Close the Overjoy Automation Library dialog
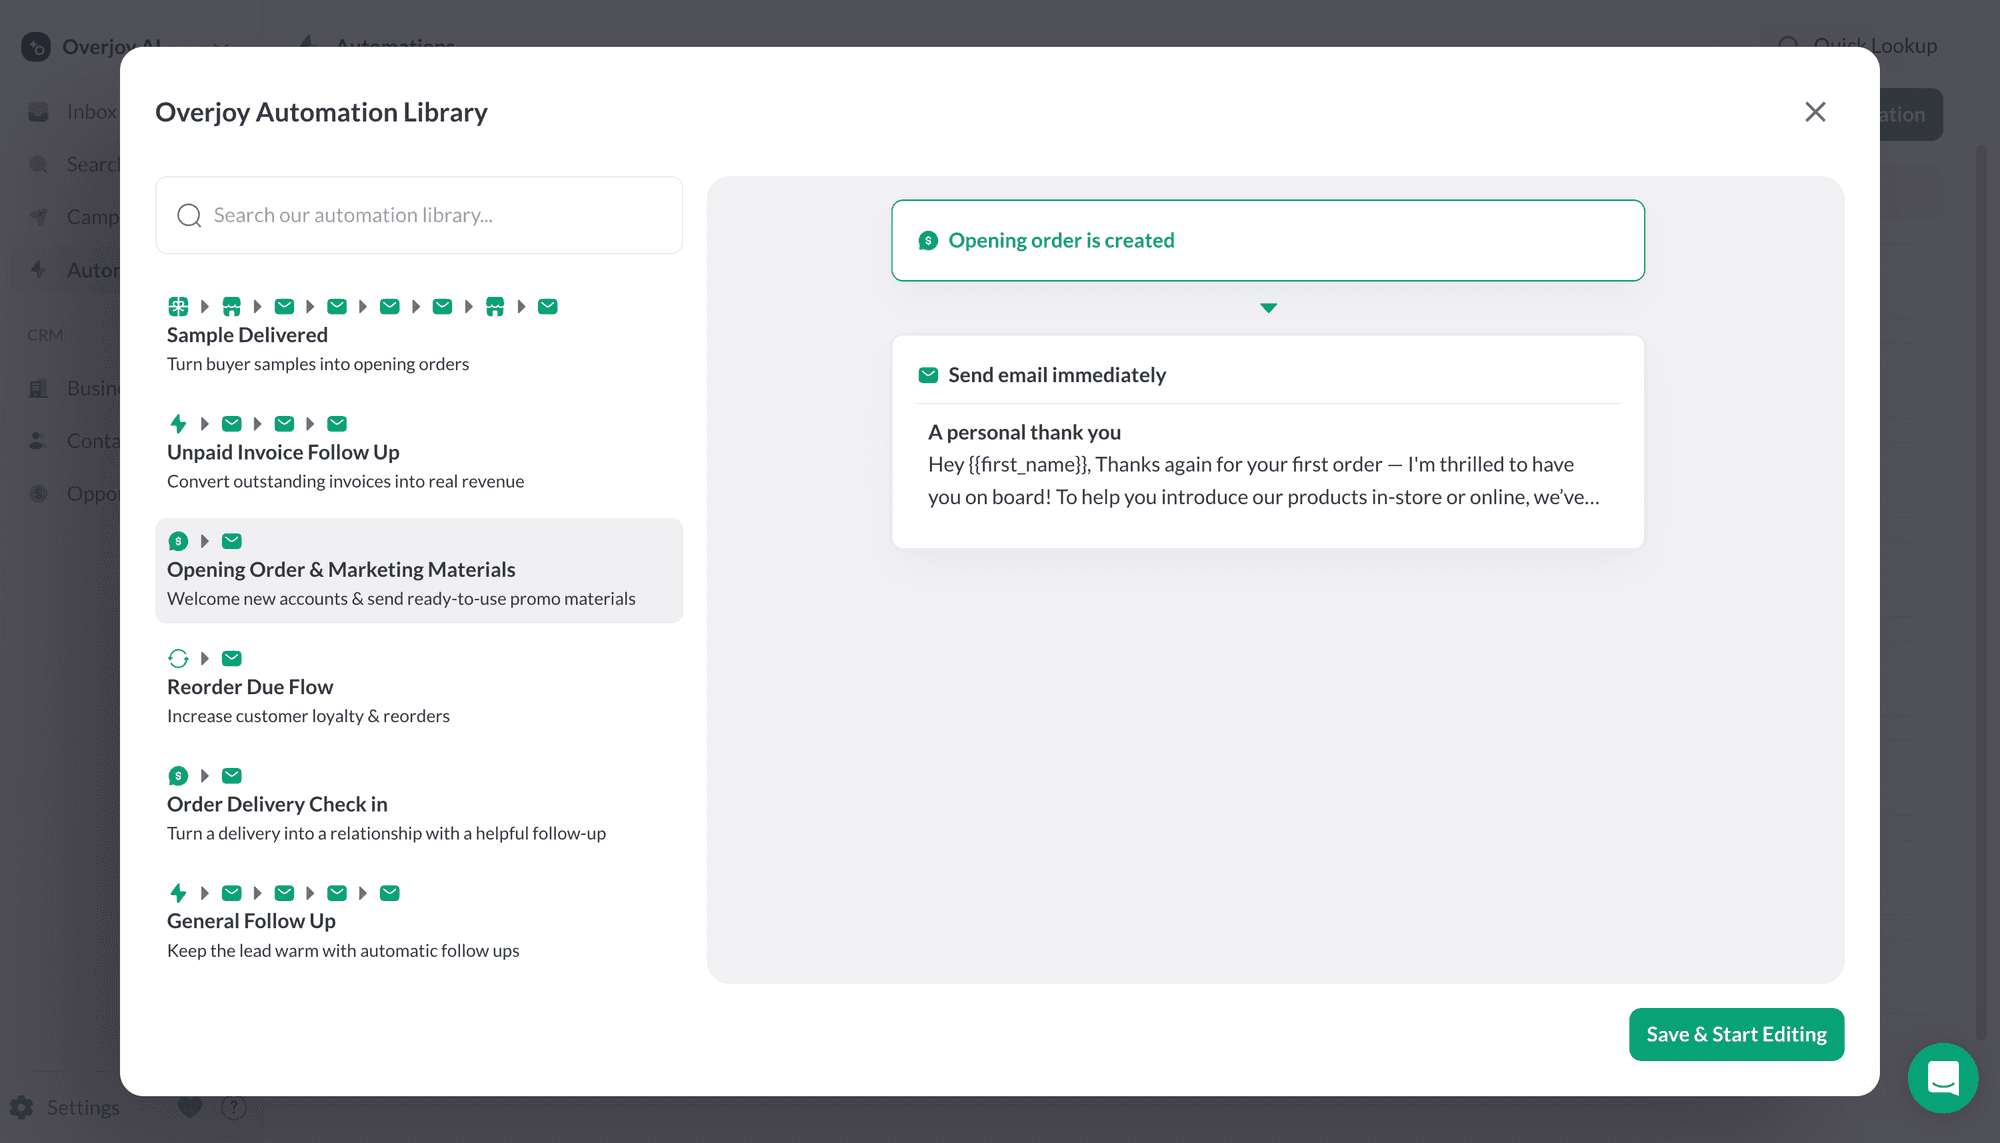Viewport: 2000px width, 1143px height. [1815, 112]
